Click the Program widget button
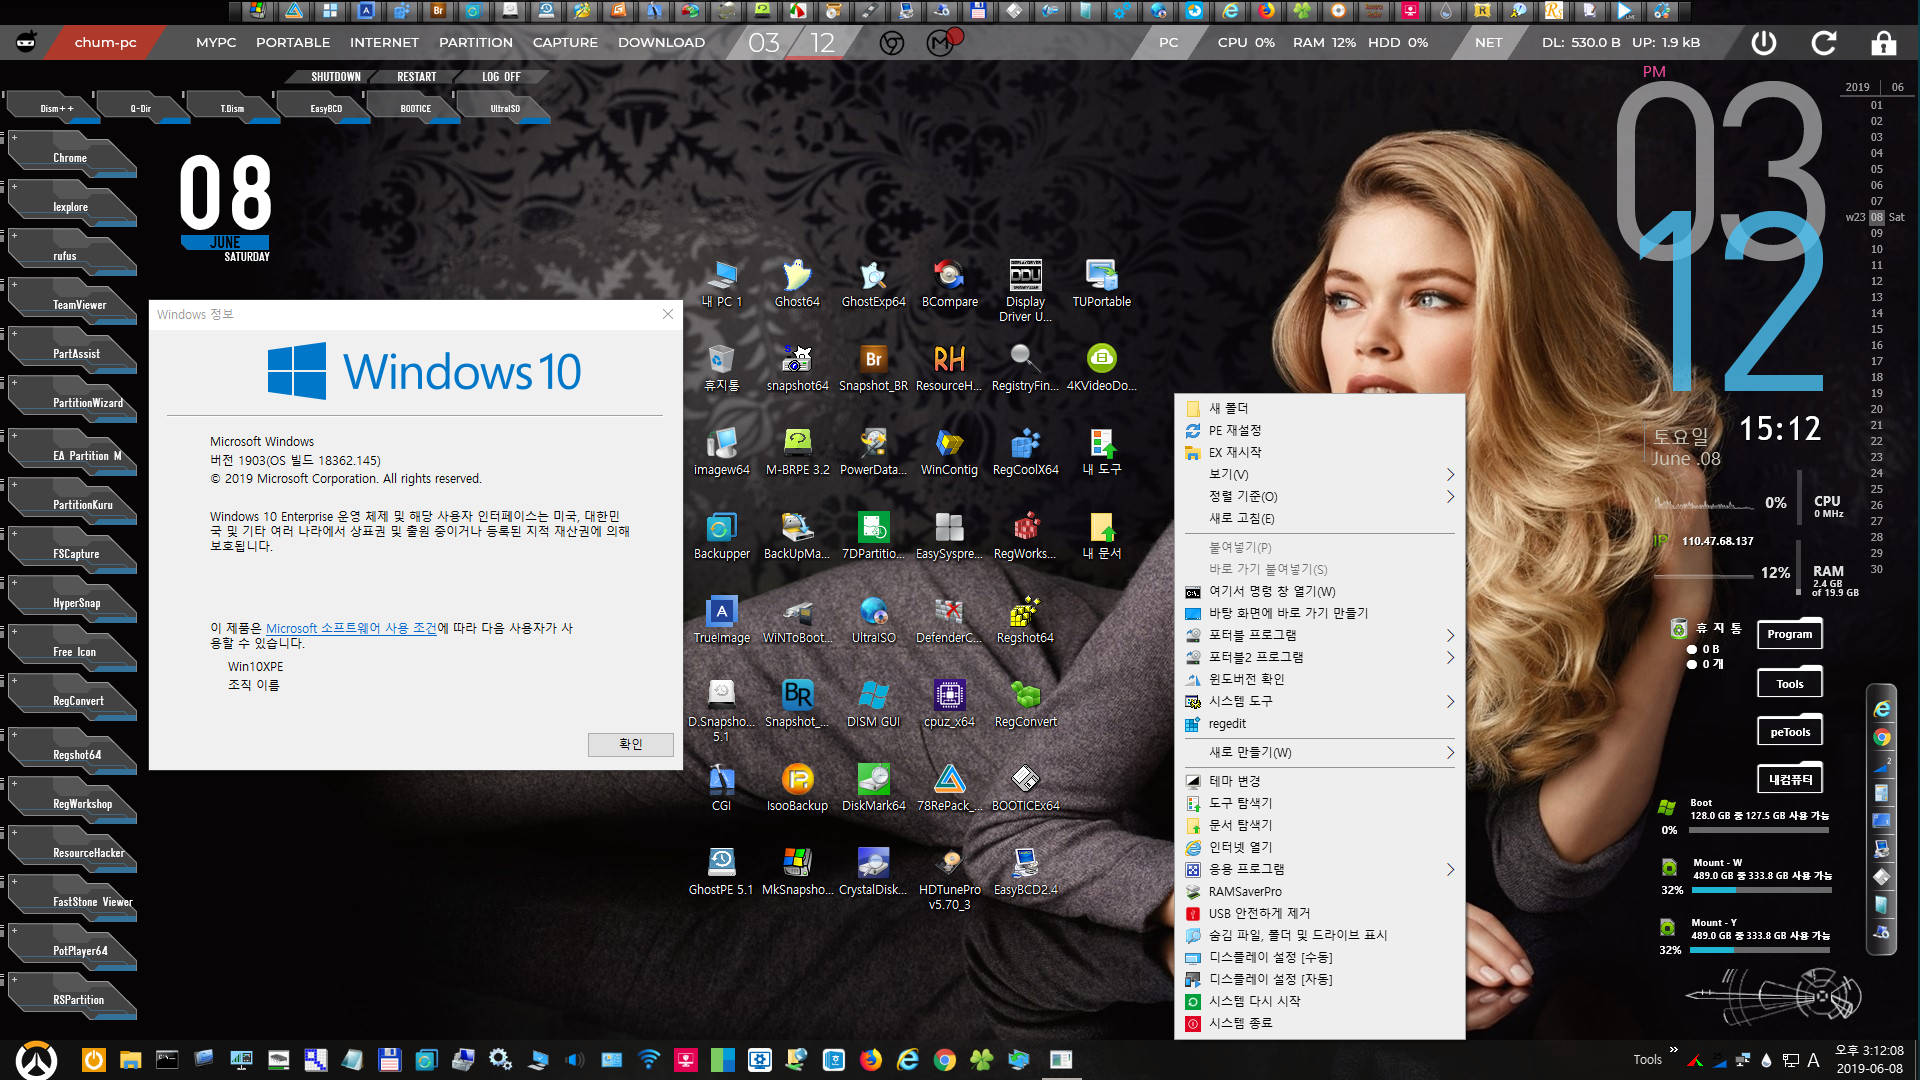This screenshot has width=1920, height=1080. pyautogui.click(x=1789, y=634)
